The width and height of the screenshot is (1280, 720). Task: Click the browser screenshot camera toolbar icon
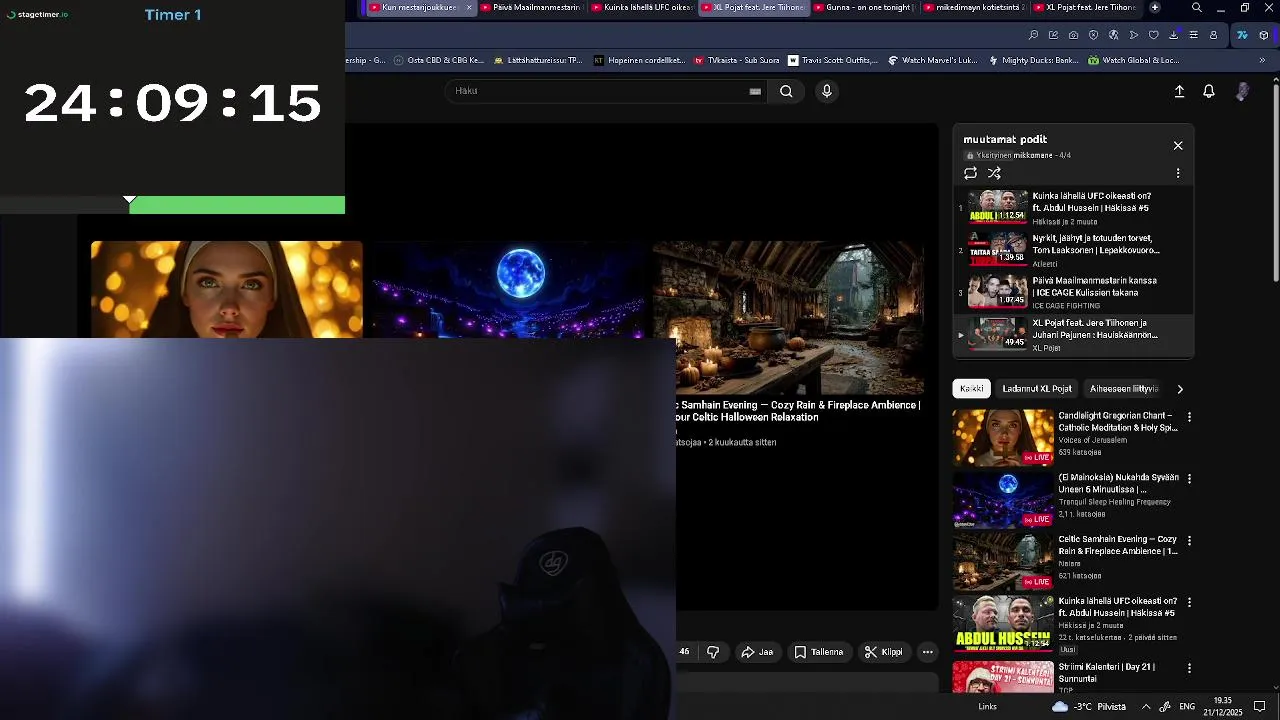pos(1073,35)
